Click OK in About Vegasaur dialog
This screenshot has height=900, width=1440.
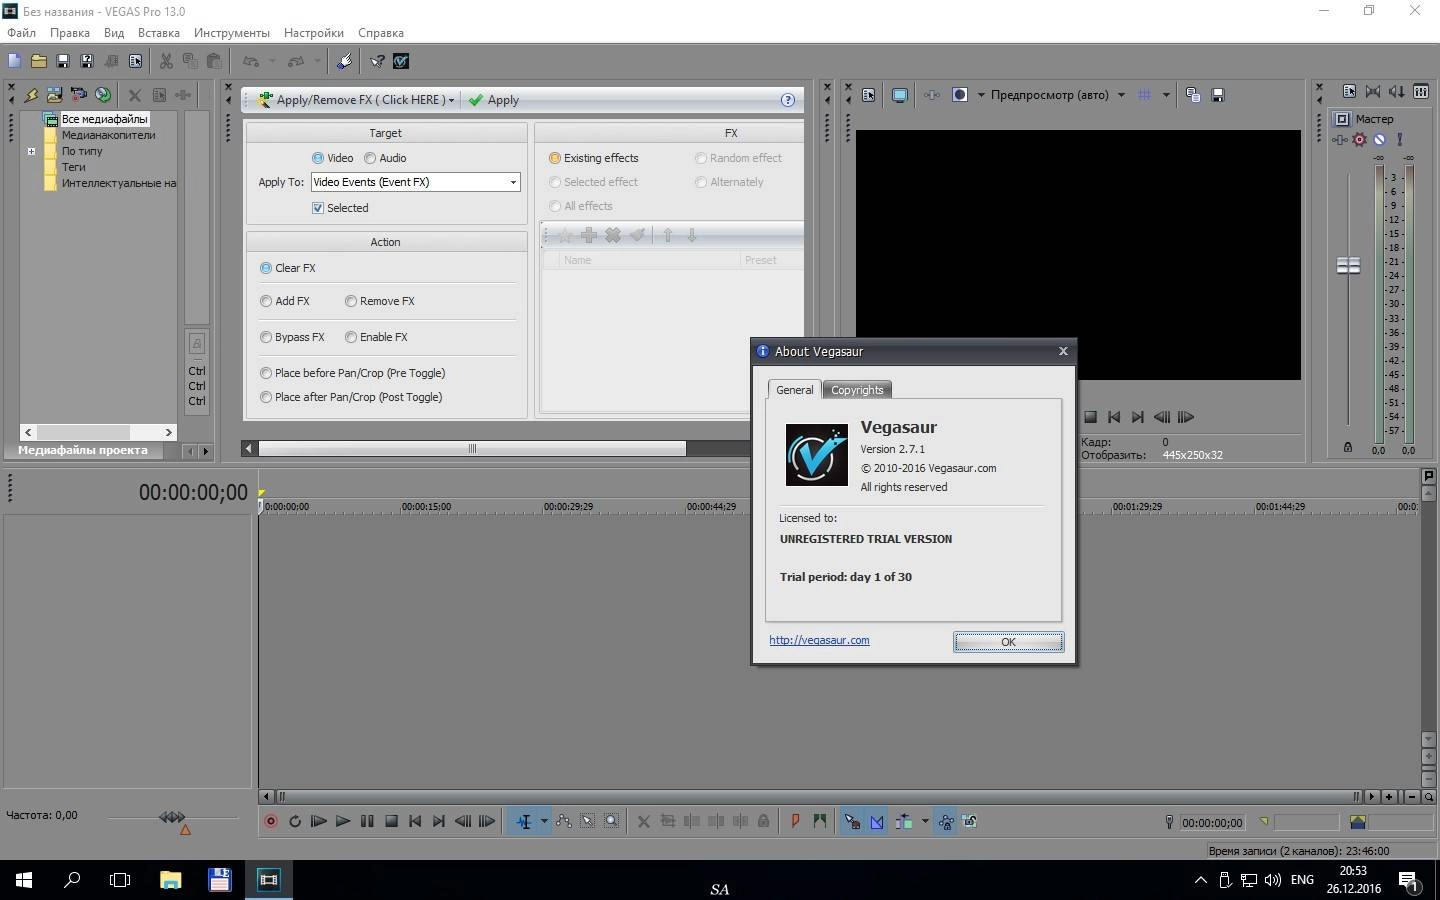(x=1008, y=642)
